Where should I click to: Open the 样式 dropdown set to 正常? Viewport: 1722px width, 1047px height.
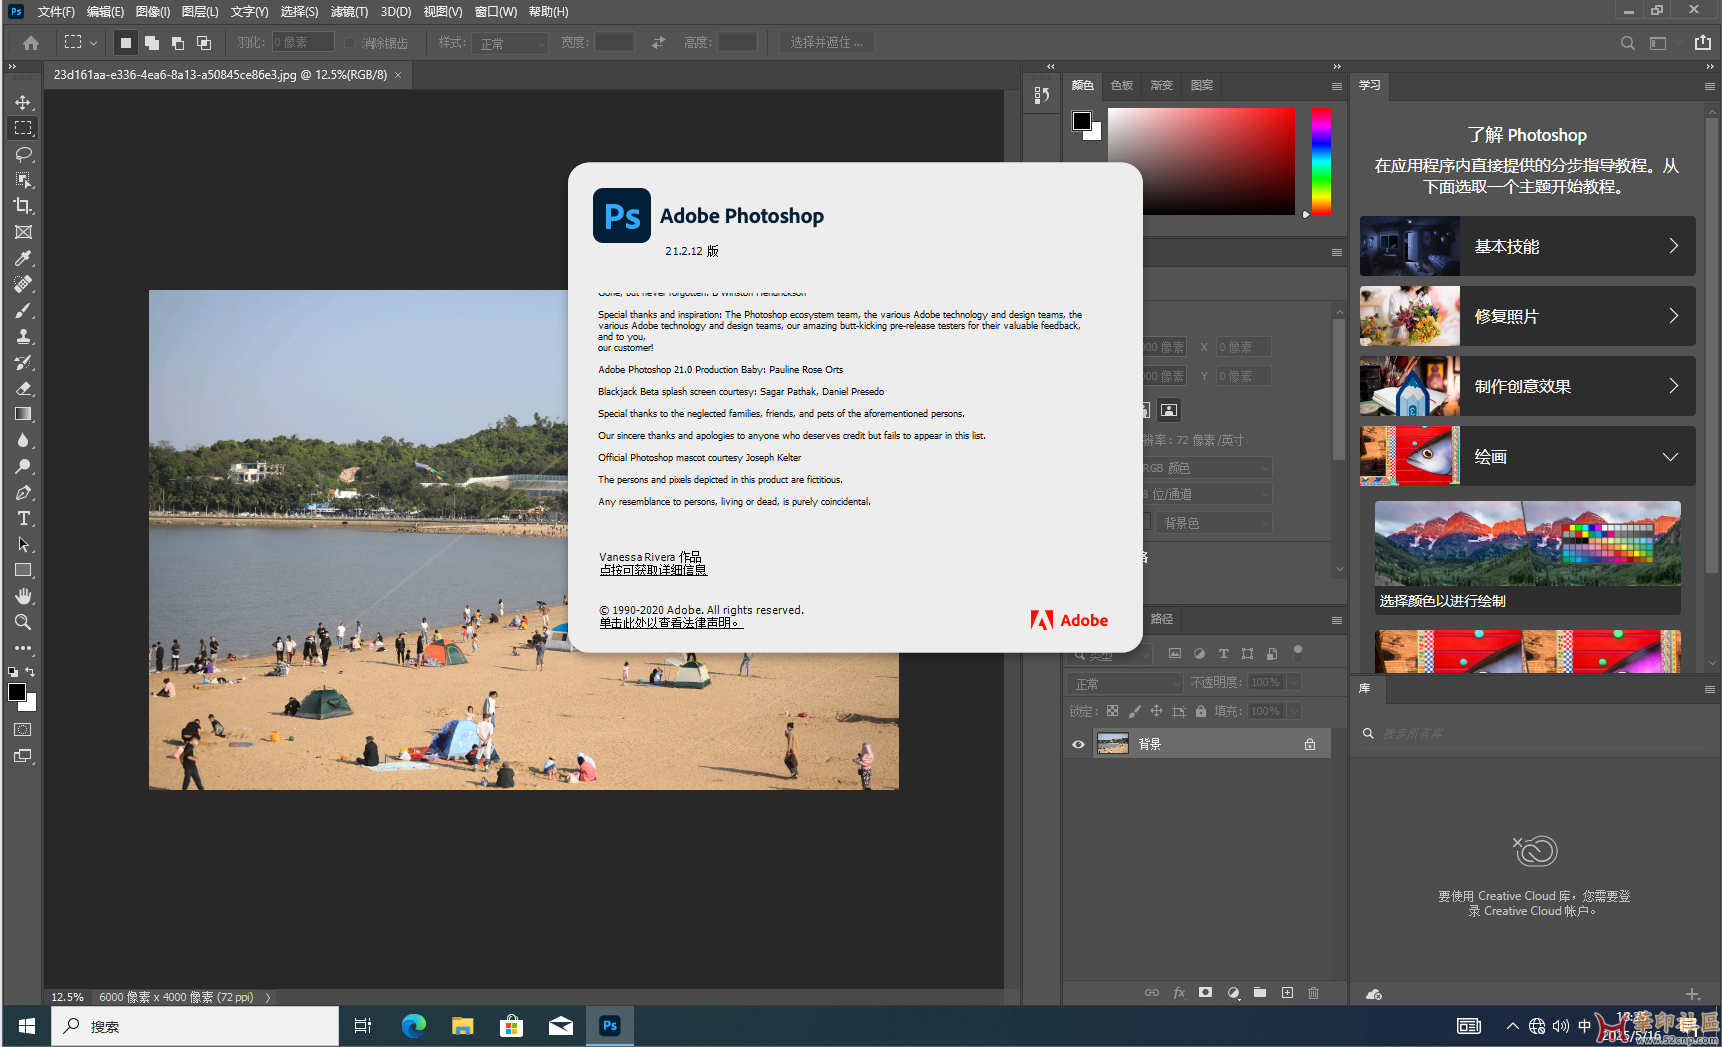[512, 43]
